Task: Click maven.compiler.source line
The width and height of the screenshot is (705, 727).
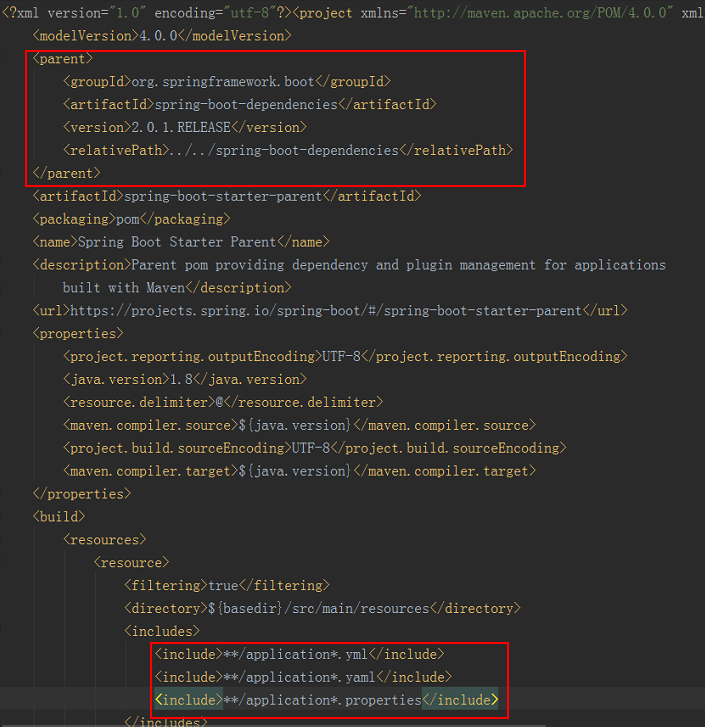Action: (x=299, y=426)
